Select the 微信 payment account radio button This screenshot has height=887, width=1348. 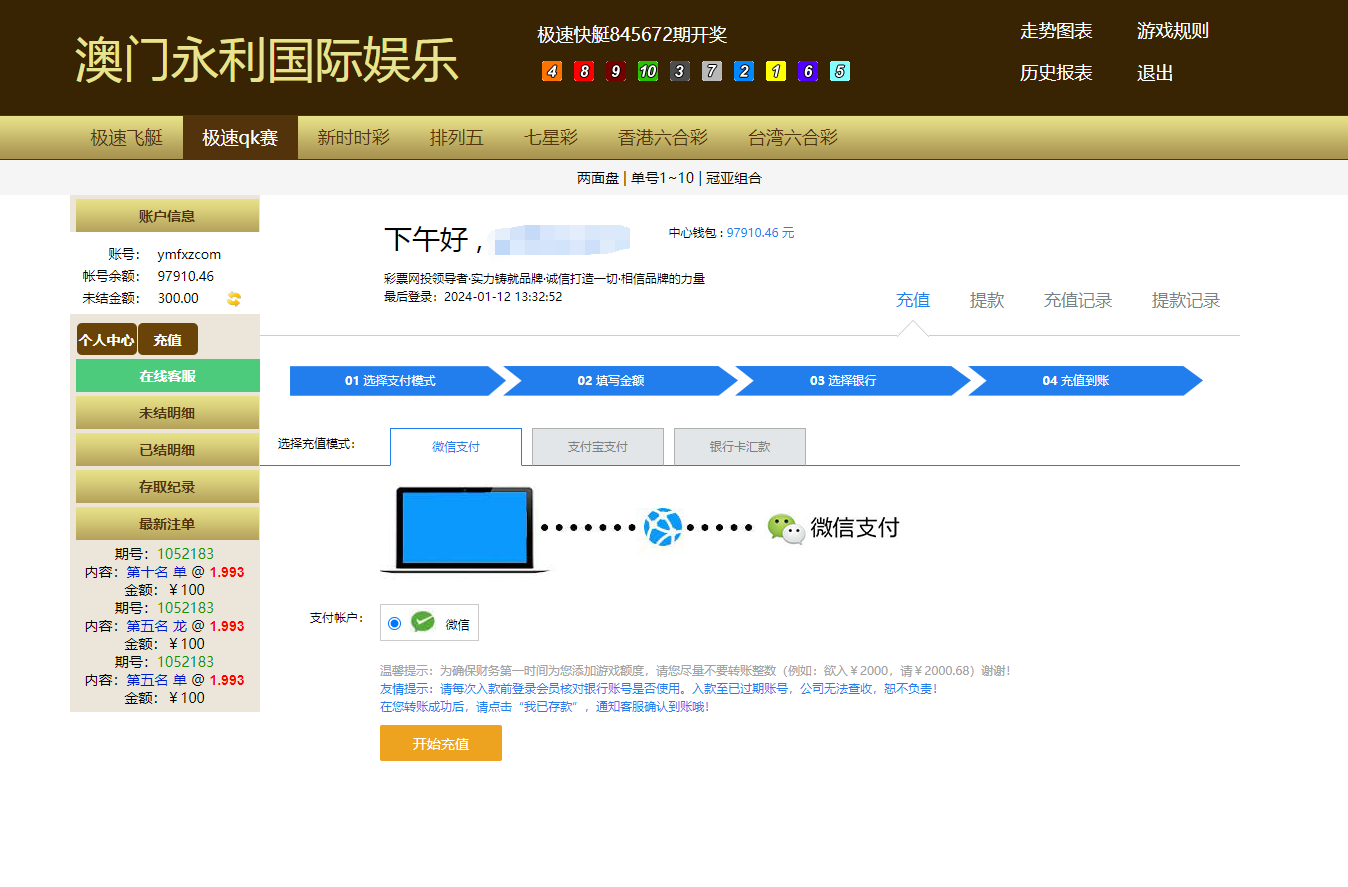[x=394, y=623]
